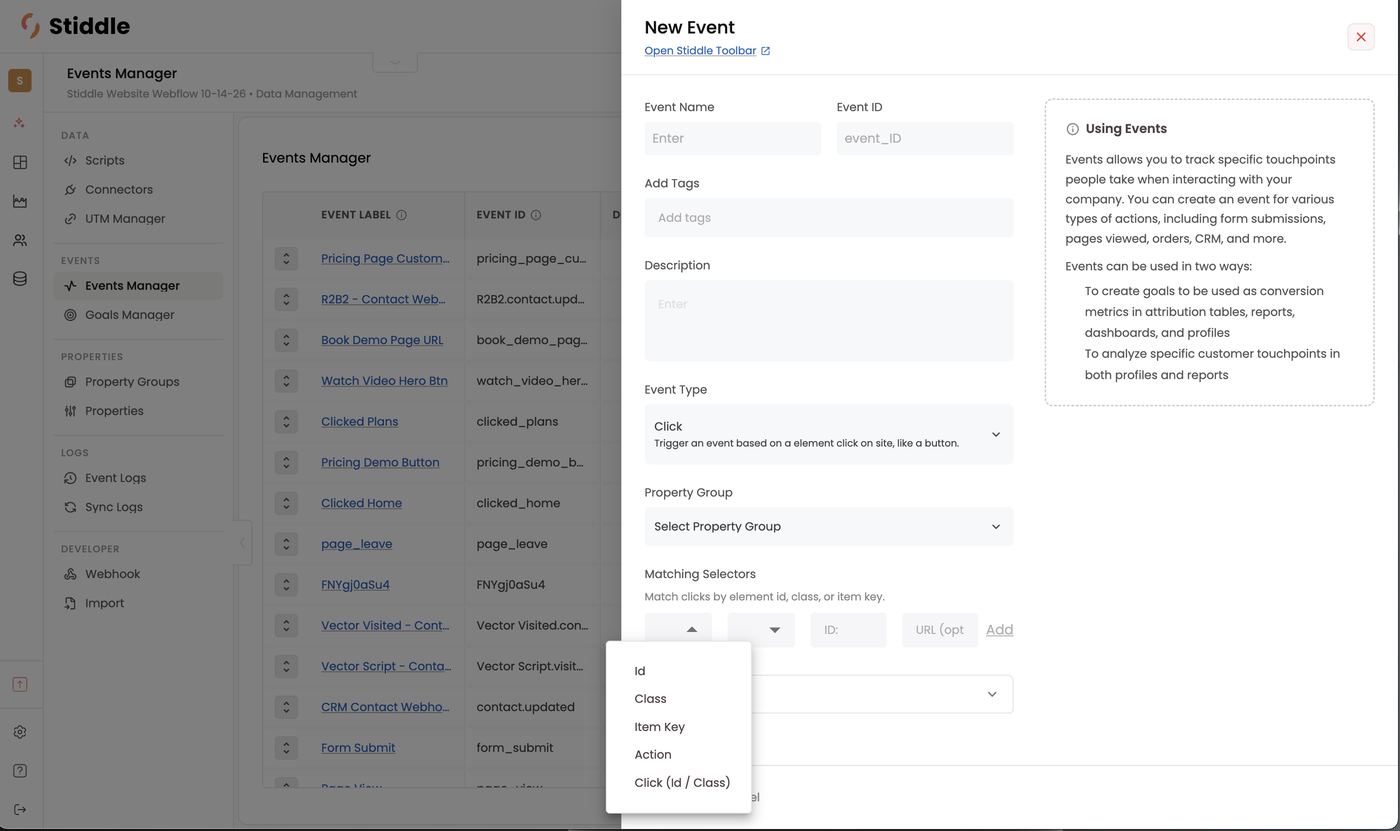Image resolution: width=1400 pixels, height=831 pixels.
Task: Choose Click (Id / Class) option
Action: [x=678, y=783]
